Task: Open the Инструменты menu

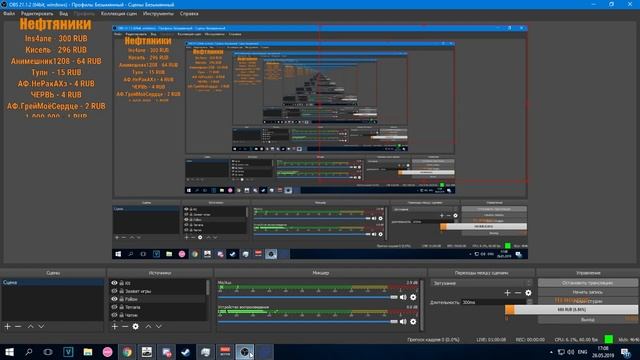Action: (x=158, y=13)
